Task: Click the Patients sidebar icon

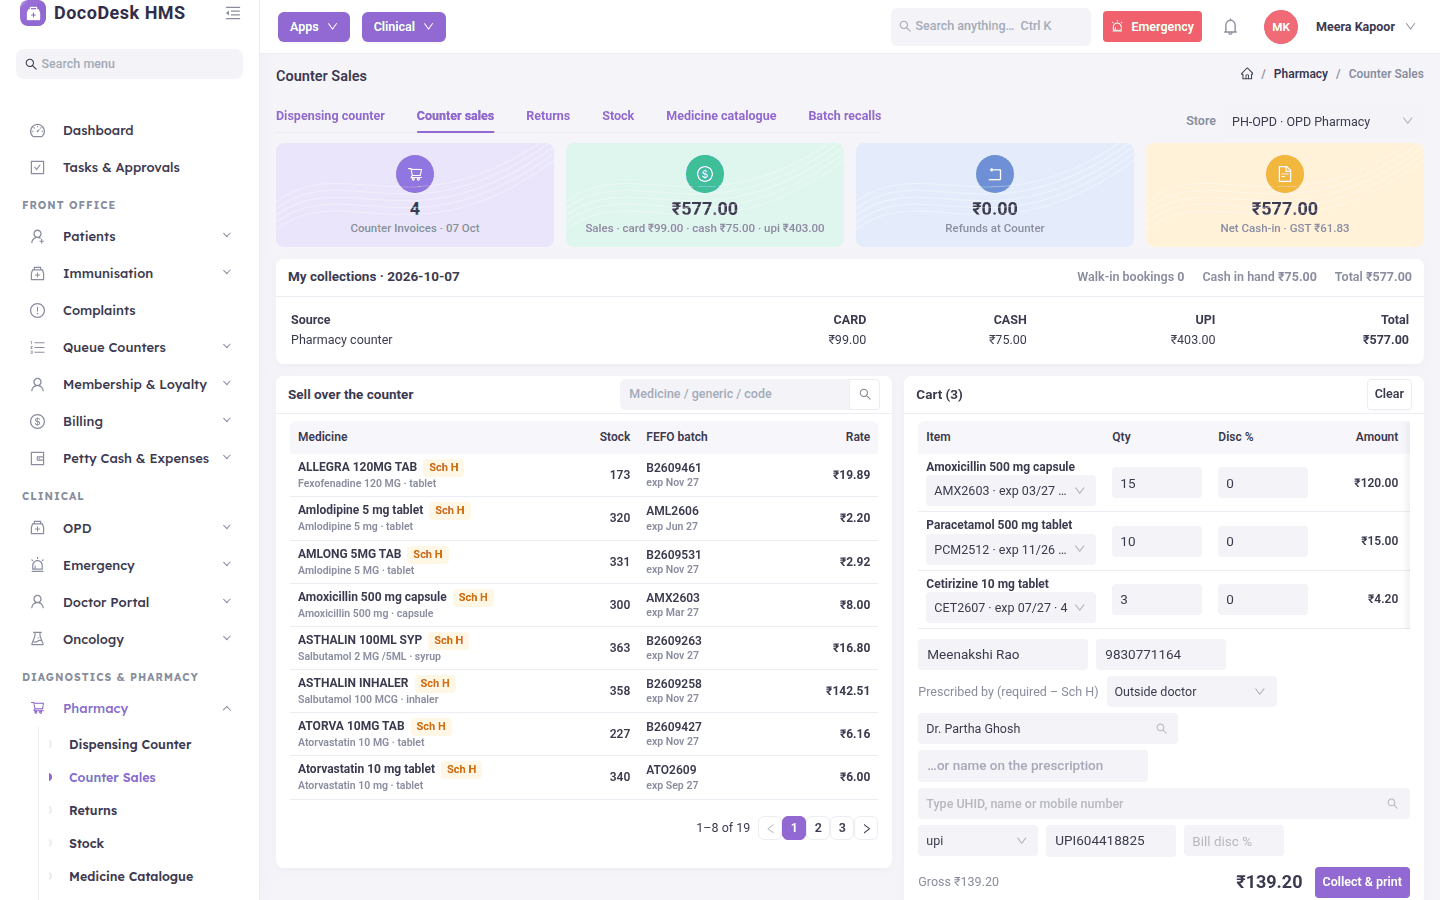Action: click(x=38, y=237)
